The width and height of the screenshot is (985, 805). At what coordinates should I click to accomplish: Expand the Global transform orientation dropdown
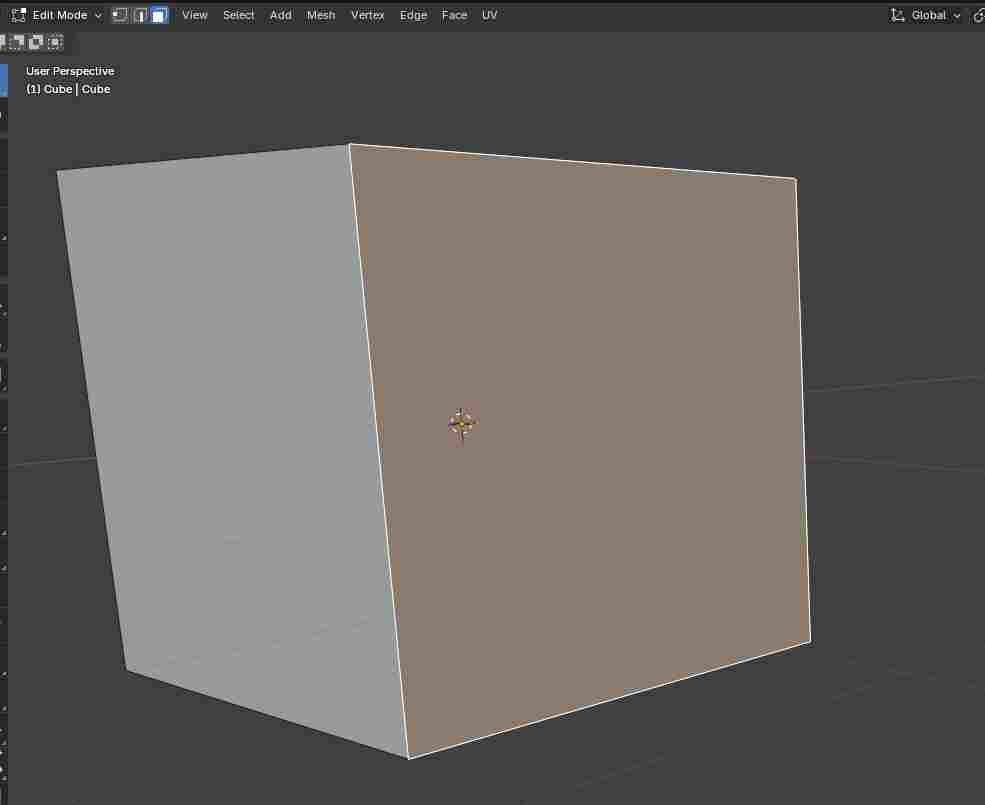pos(927,15)
